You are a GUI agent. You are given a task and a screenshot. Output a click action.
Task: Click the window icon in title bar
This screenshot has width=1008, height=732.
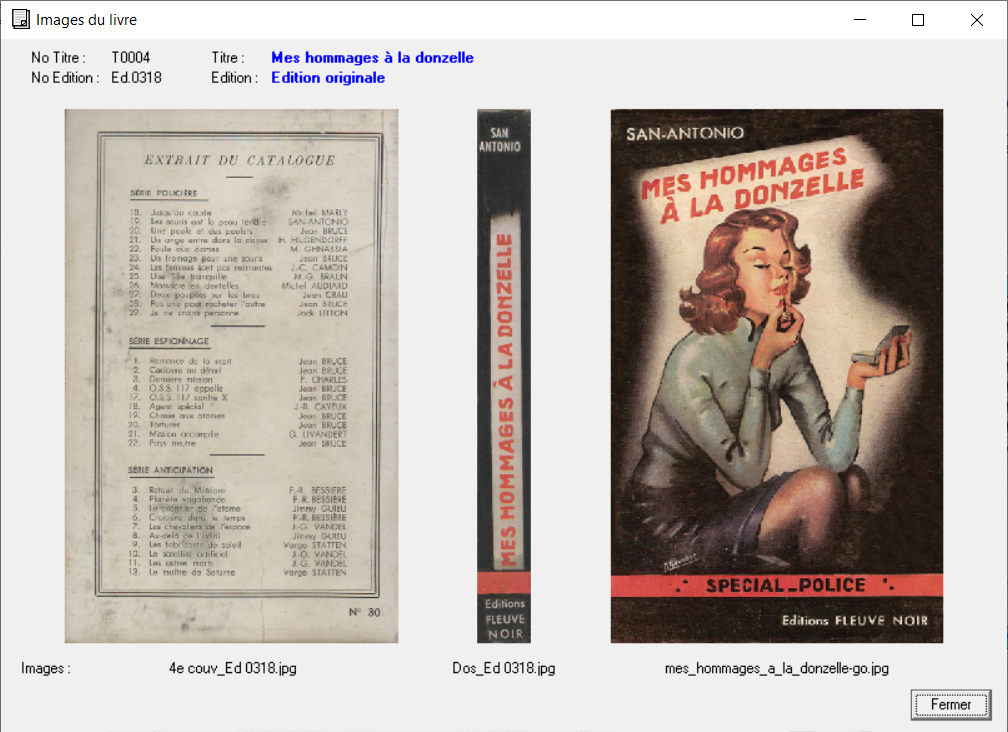tap(21, 19)
